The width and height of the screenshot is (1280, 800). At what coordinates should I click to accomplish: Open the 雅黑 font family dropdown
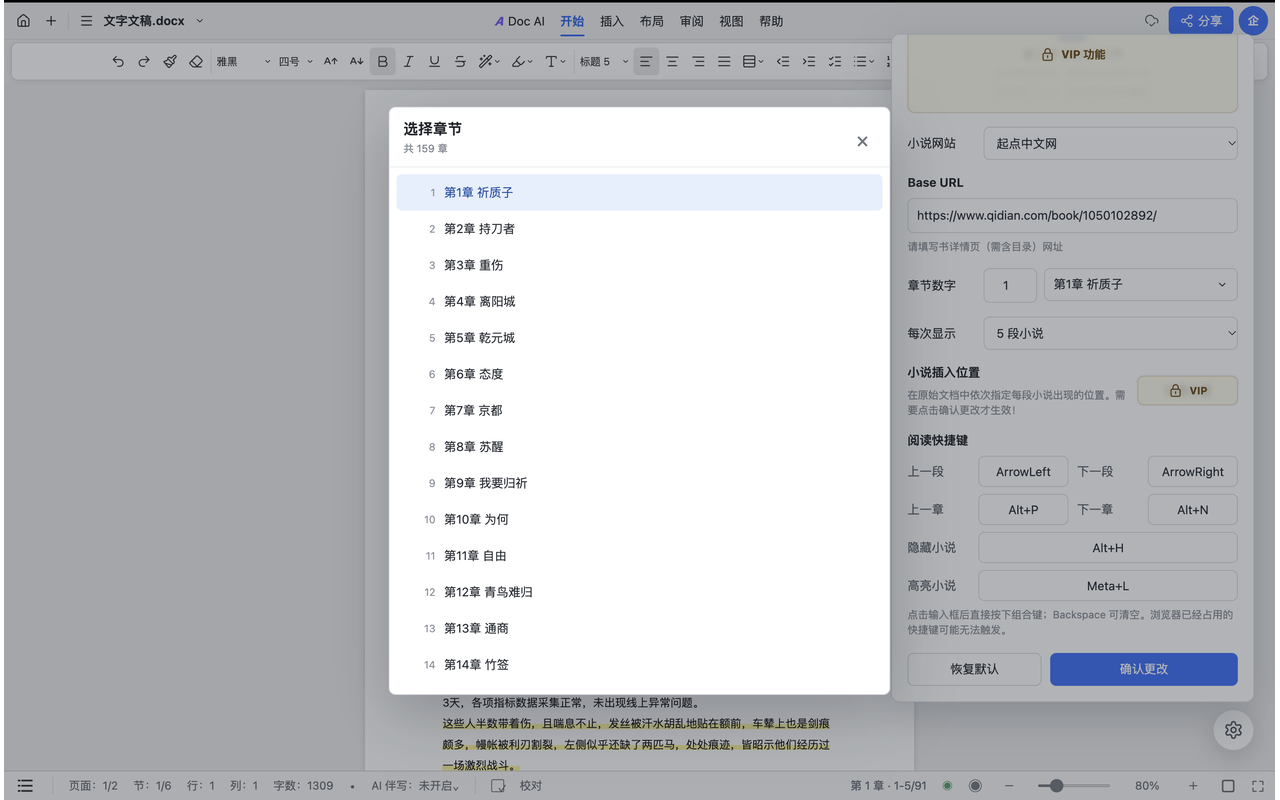coord(243,62)
